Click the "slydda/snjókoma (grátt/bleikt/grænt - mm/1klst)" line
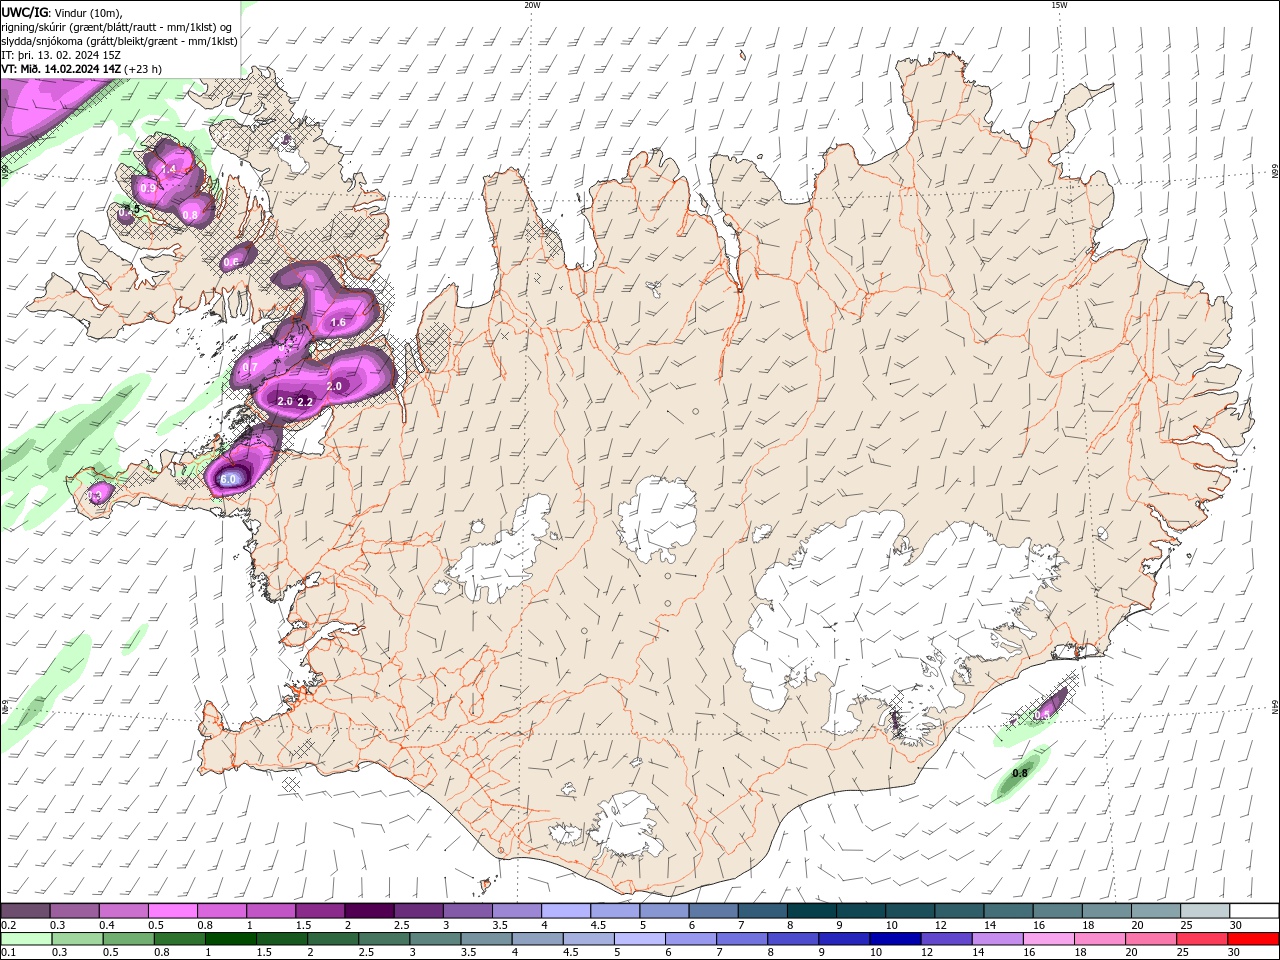The image size is (1280, 960). pos(120,41)
